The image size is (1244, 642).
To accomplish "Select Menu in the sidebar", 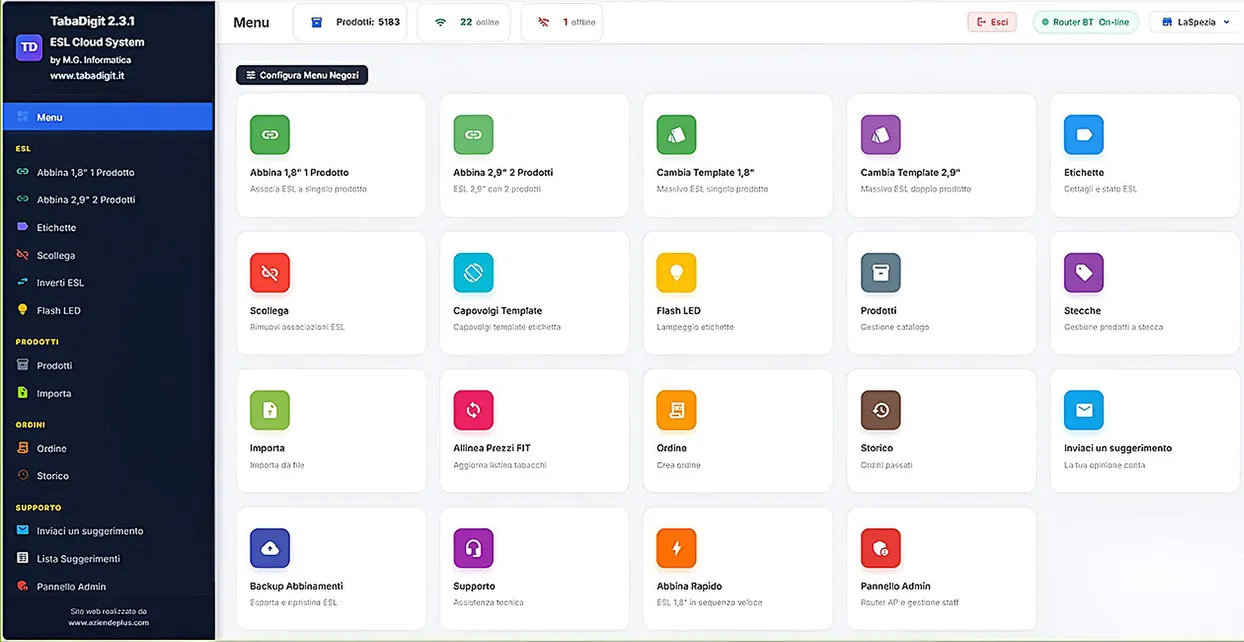I will click(x=107, y=117).
